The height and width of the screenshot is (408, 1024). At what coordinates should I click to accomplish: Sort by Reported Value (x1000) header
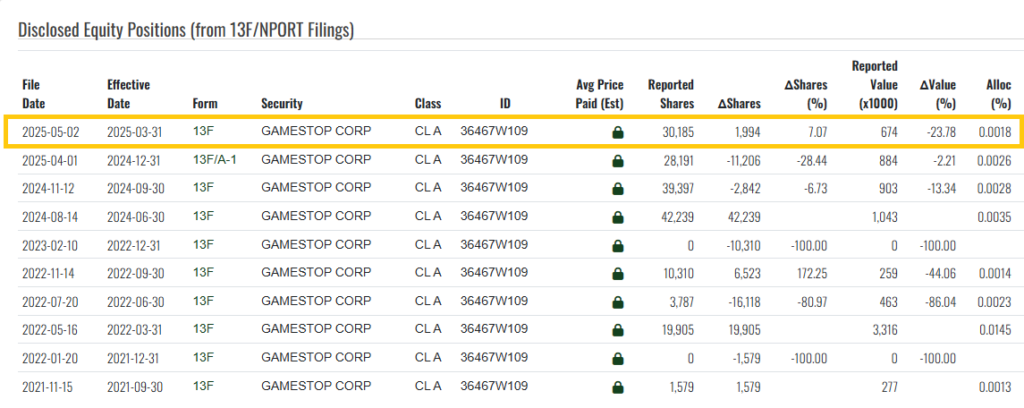coord(875,85)
